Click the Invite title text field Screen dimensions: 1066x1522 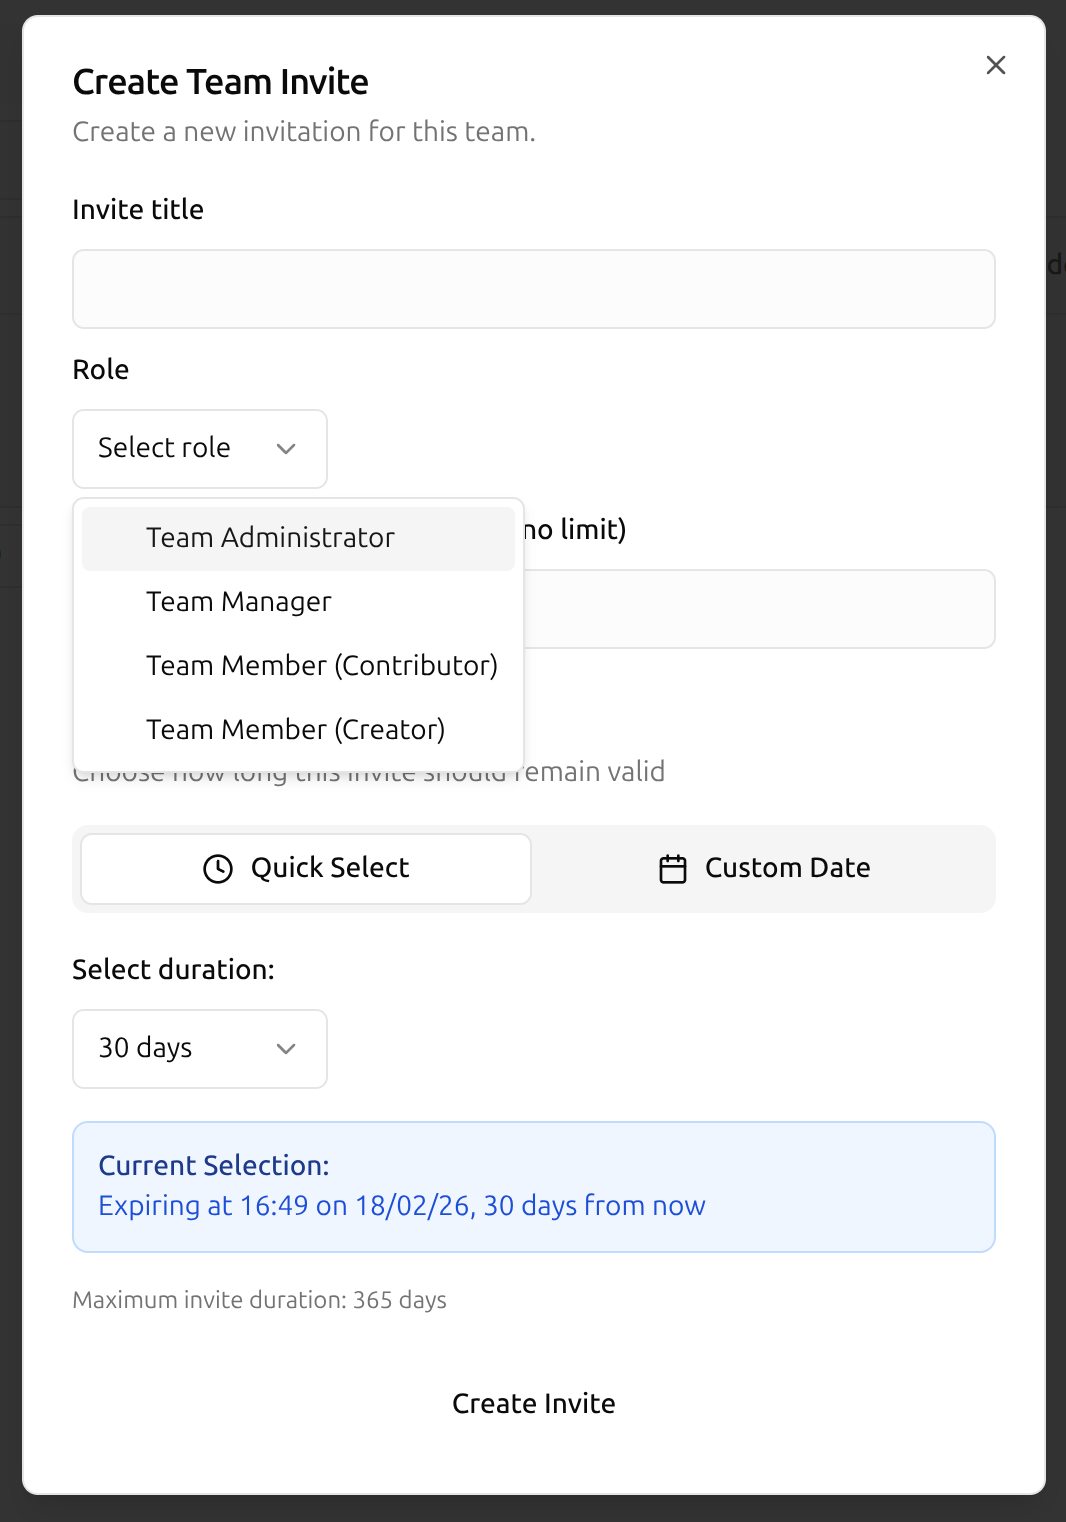click(x=533, y=289)
